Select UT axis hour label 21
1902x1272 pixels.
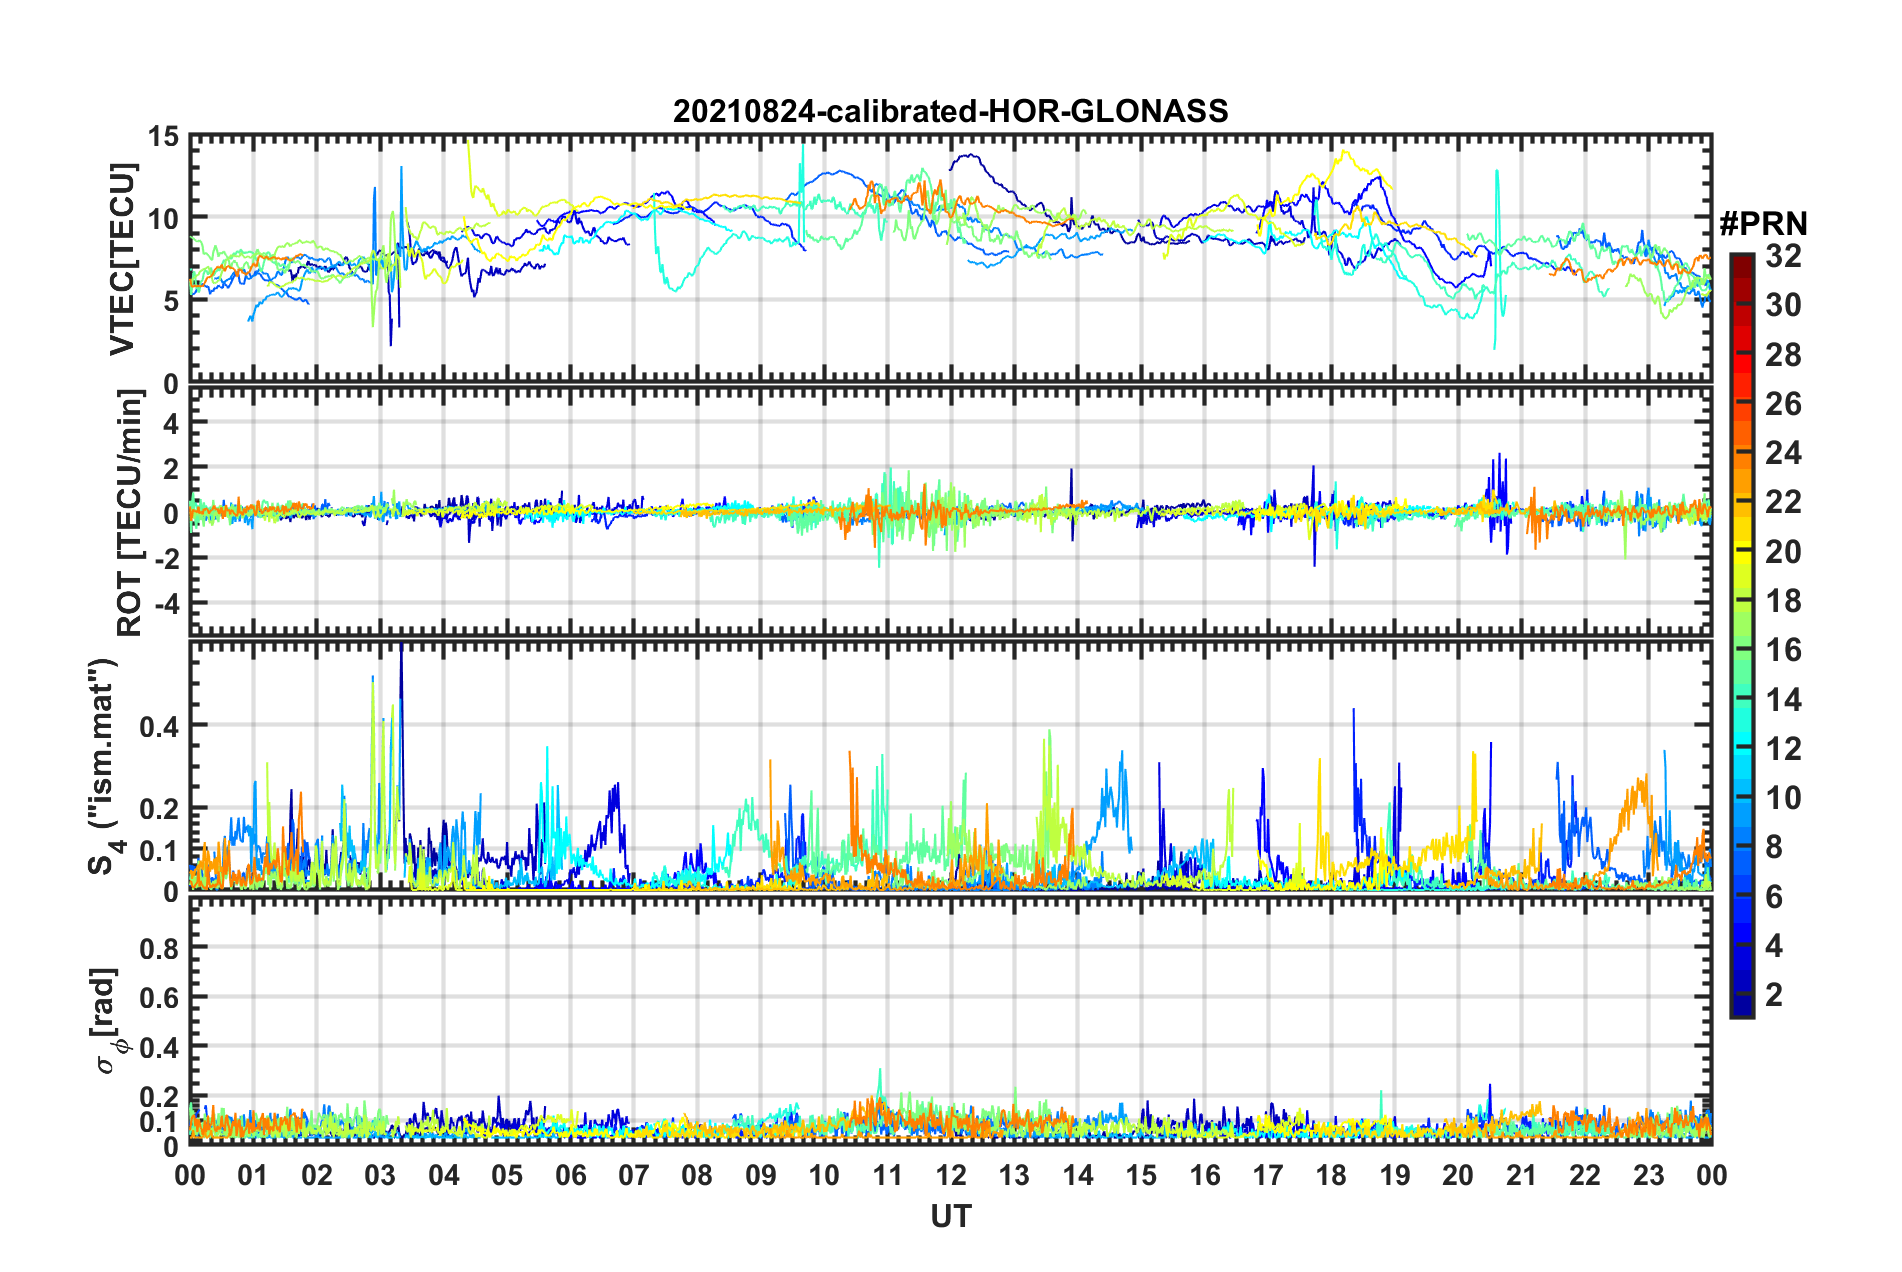[1522, 1175]
